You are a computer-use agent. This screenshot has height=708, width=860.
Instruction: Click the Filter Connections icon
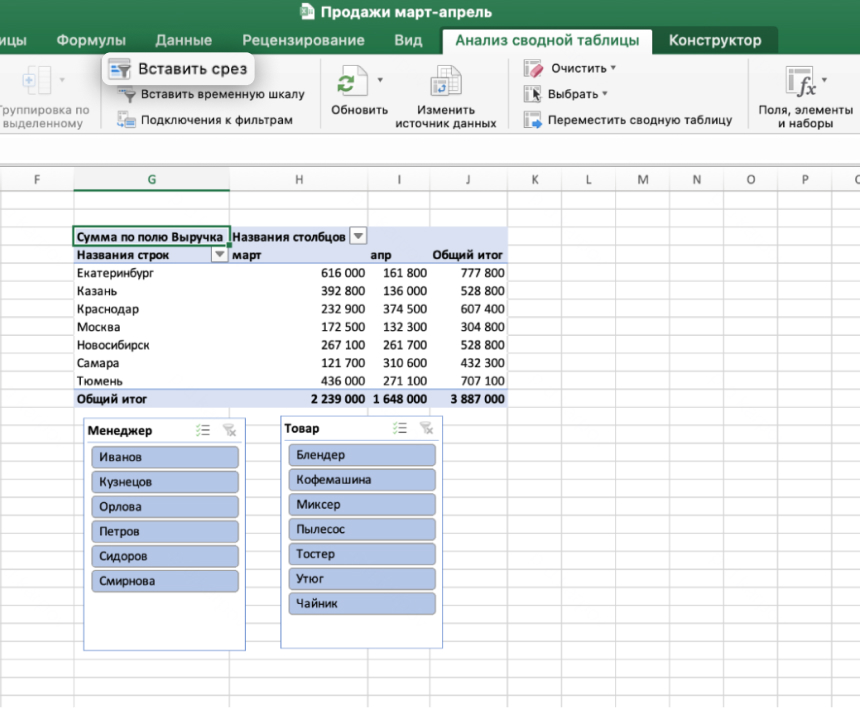tap(126, 120)
